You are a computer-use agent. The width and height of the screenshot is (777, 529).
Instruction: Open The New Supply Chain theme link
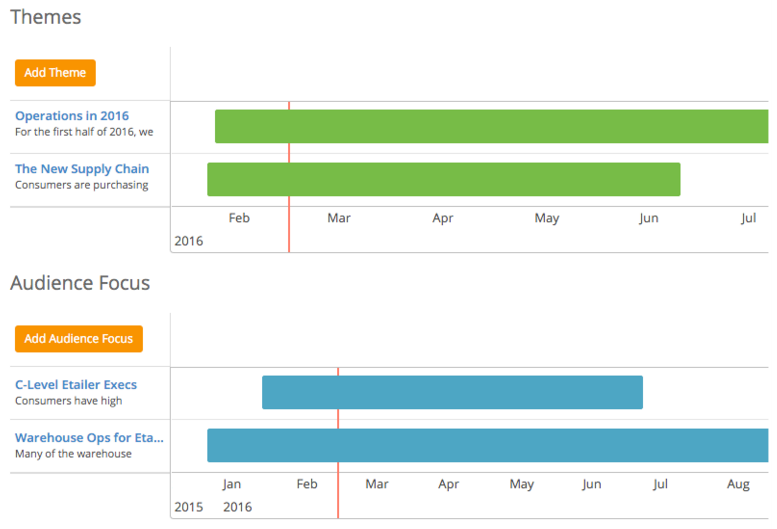click(82, 169)
